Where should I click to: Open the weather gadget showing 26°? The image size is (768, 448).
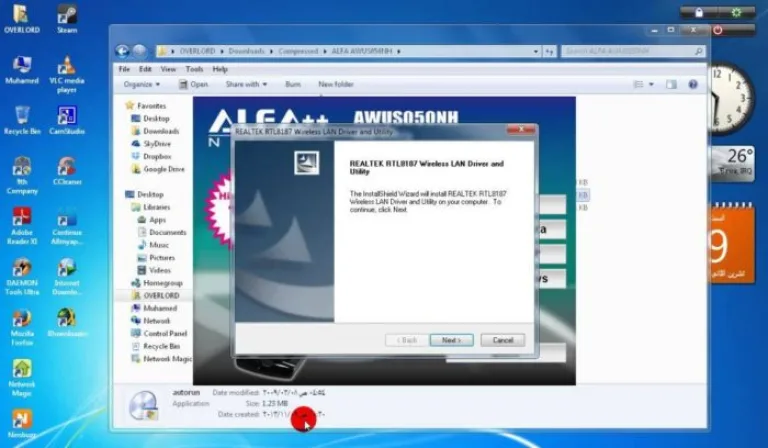(x=733, y=164)
